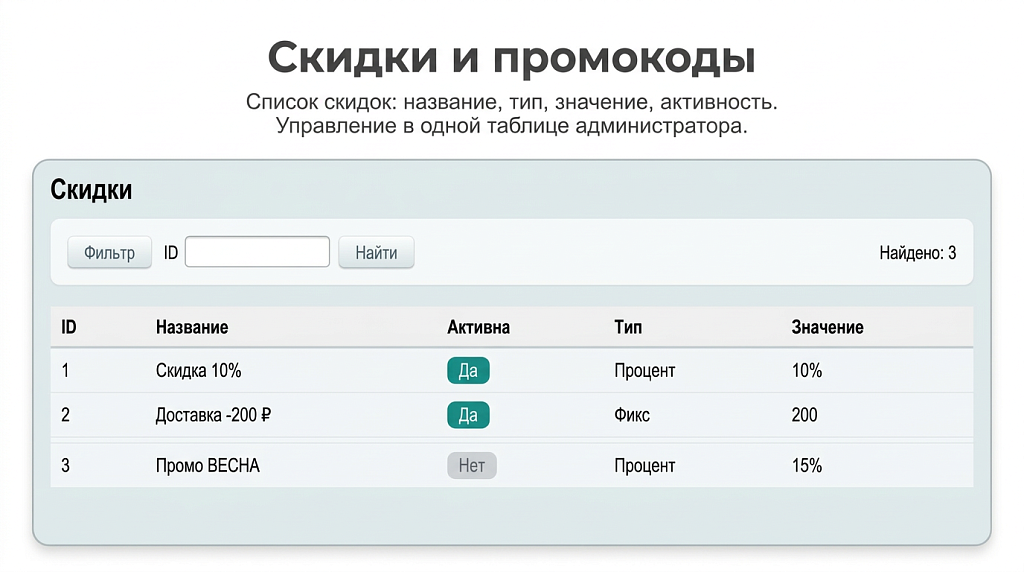Click the "200" value in row 2
1024x572 pixels.
804,415
